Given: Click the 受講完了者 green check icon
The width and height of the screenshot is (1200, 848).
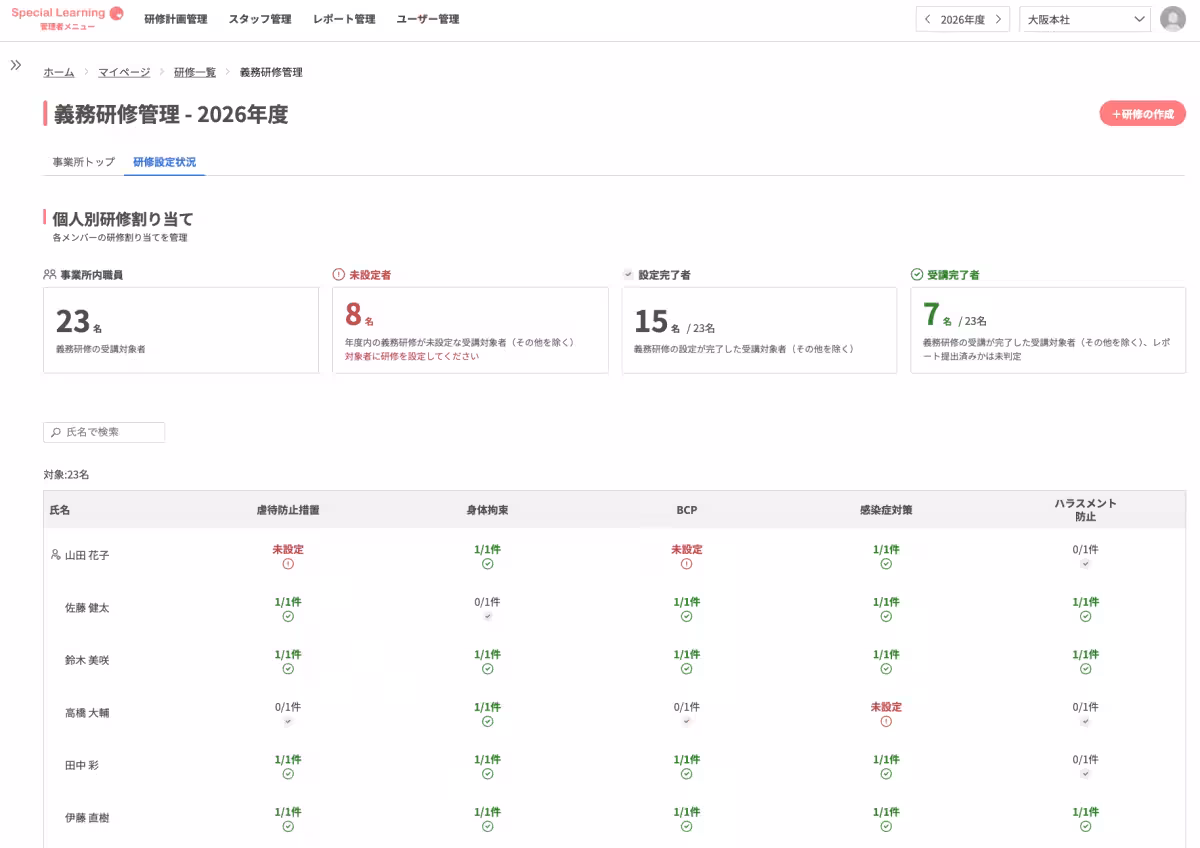Looking at the screenshot, I should click(x=917, y=274).
